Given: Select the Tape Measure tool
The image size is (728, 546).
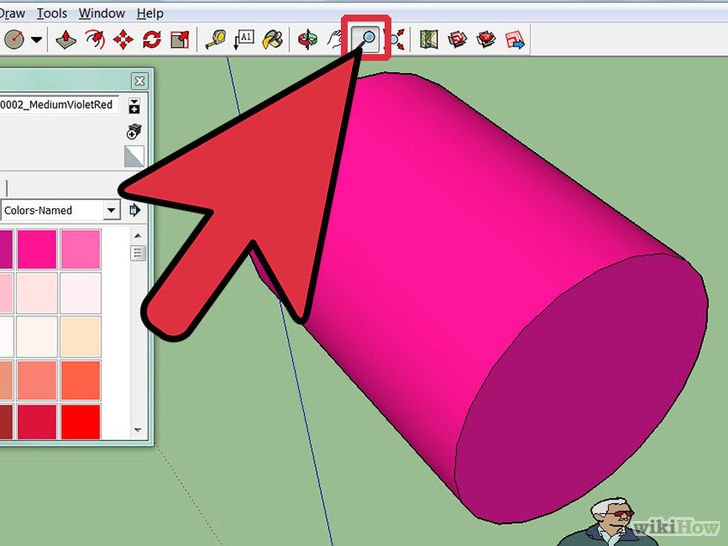Looking at the screenshot, I should pyautogui.click(x=216, y=40).
